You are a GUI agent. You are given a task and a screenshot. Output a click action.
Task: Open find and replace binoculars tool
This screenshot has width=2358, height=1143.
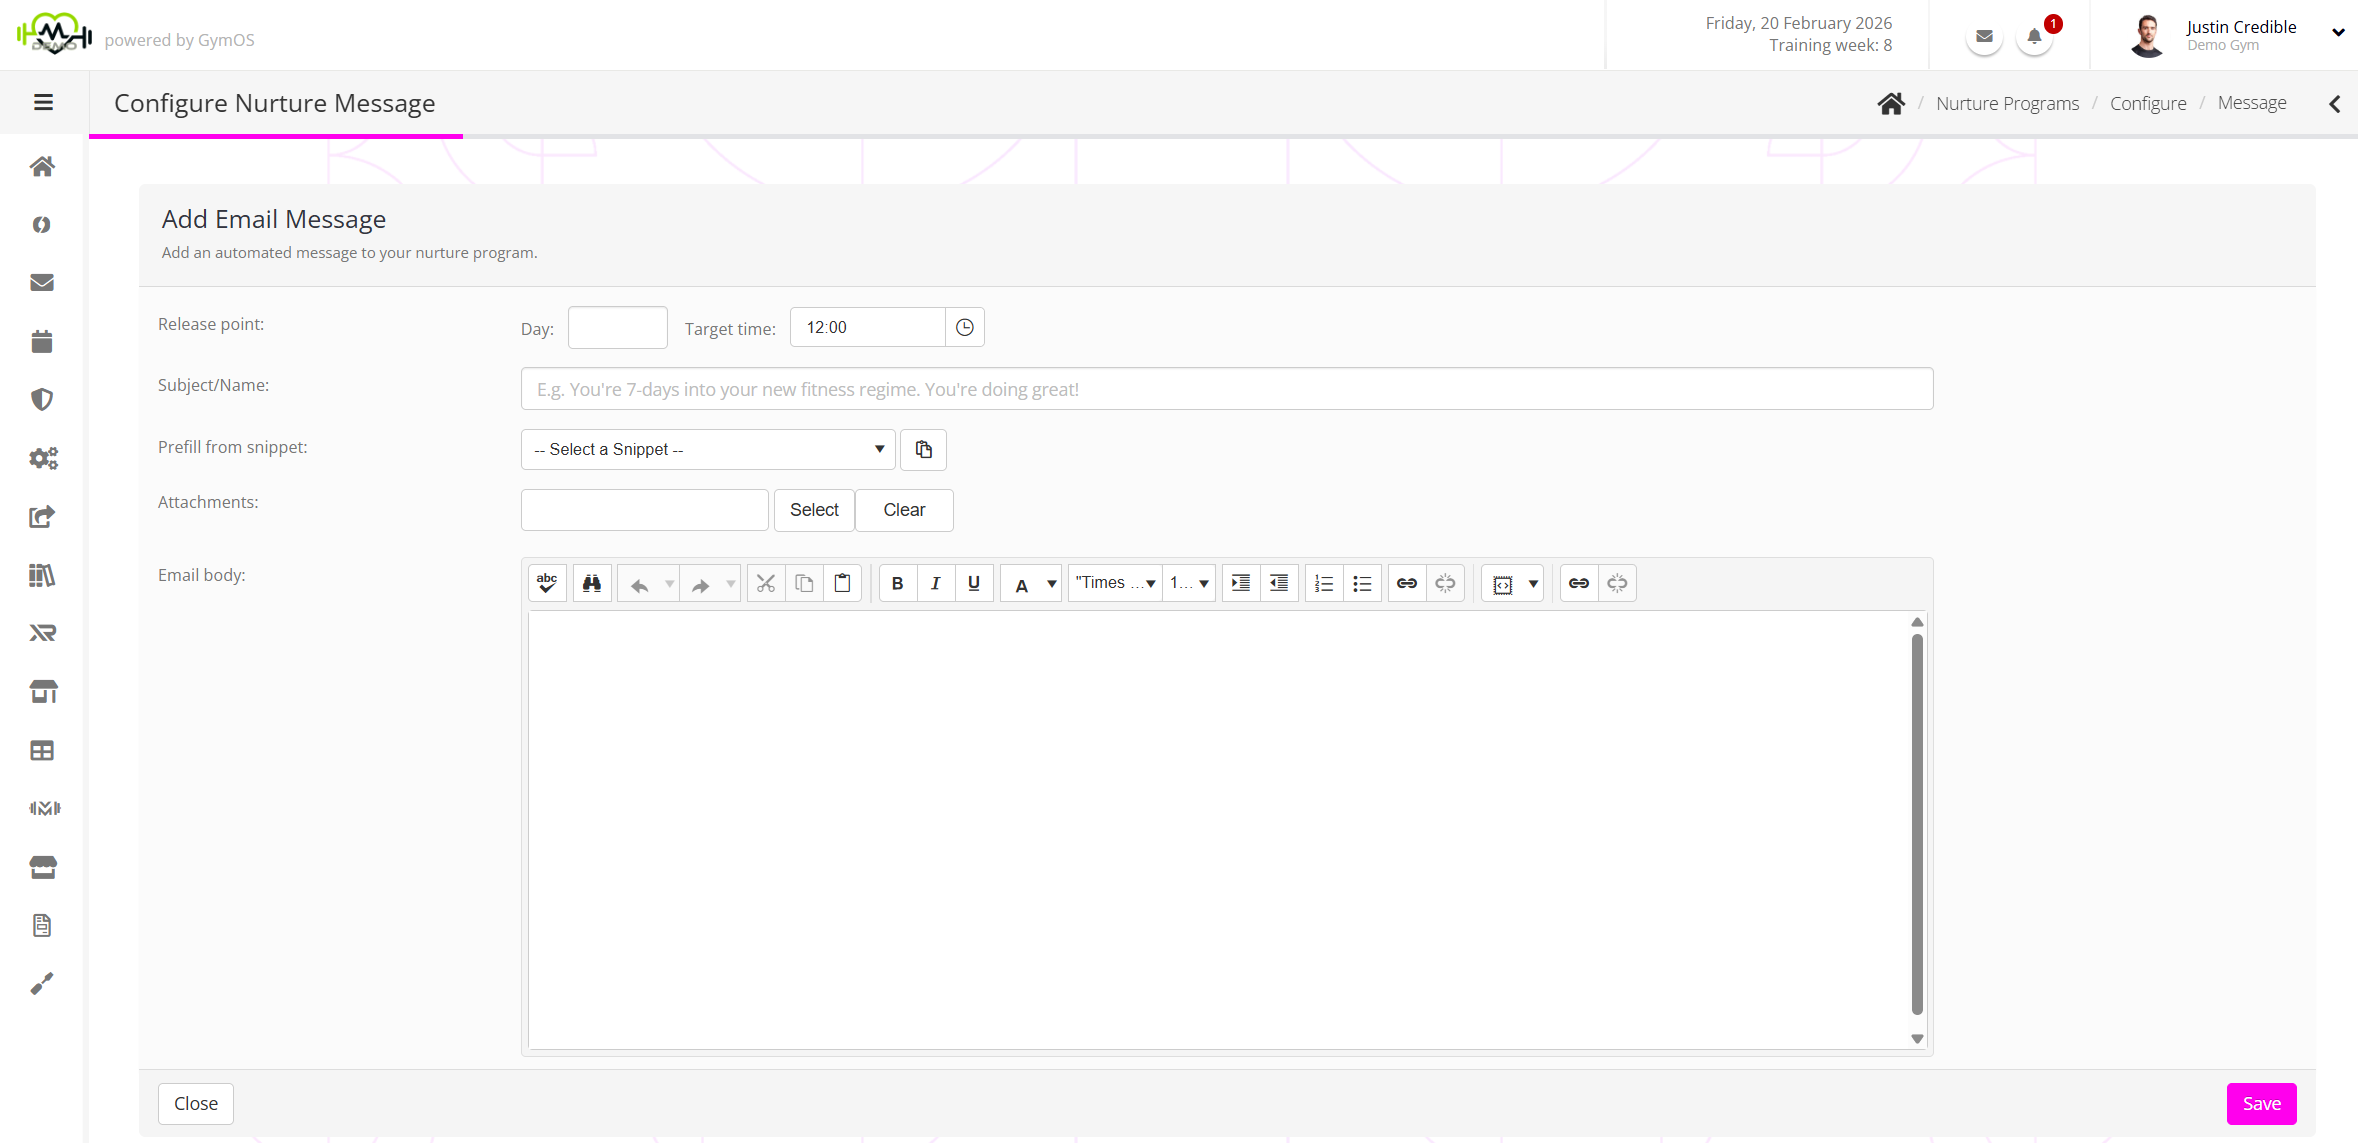tap(592, 583)
